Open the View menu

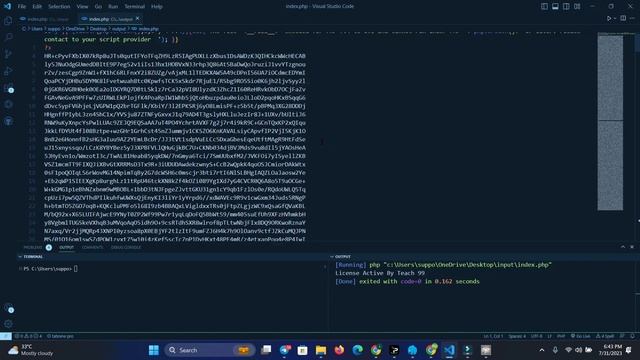coord(82,7)
